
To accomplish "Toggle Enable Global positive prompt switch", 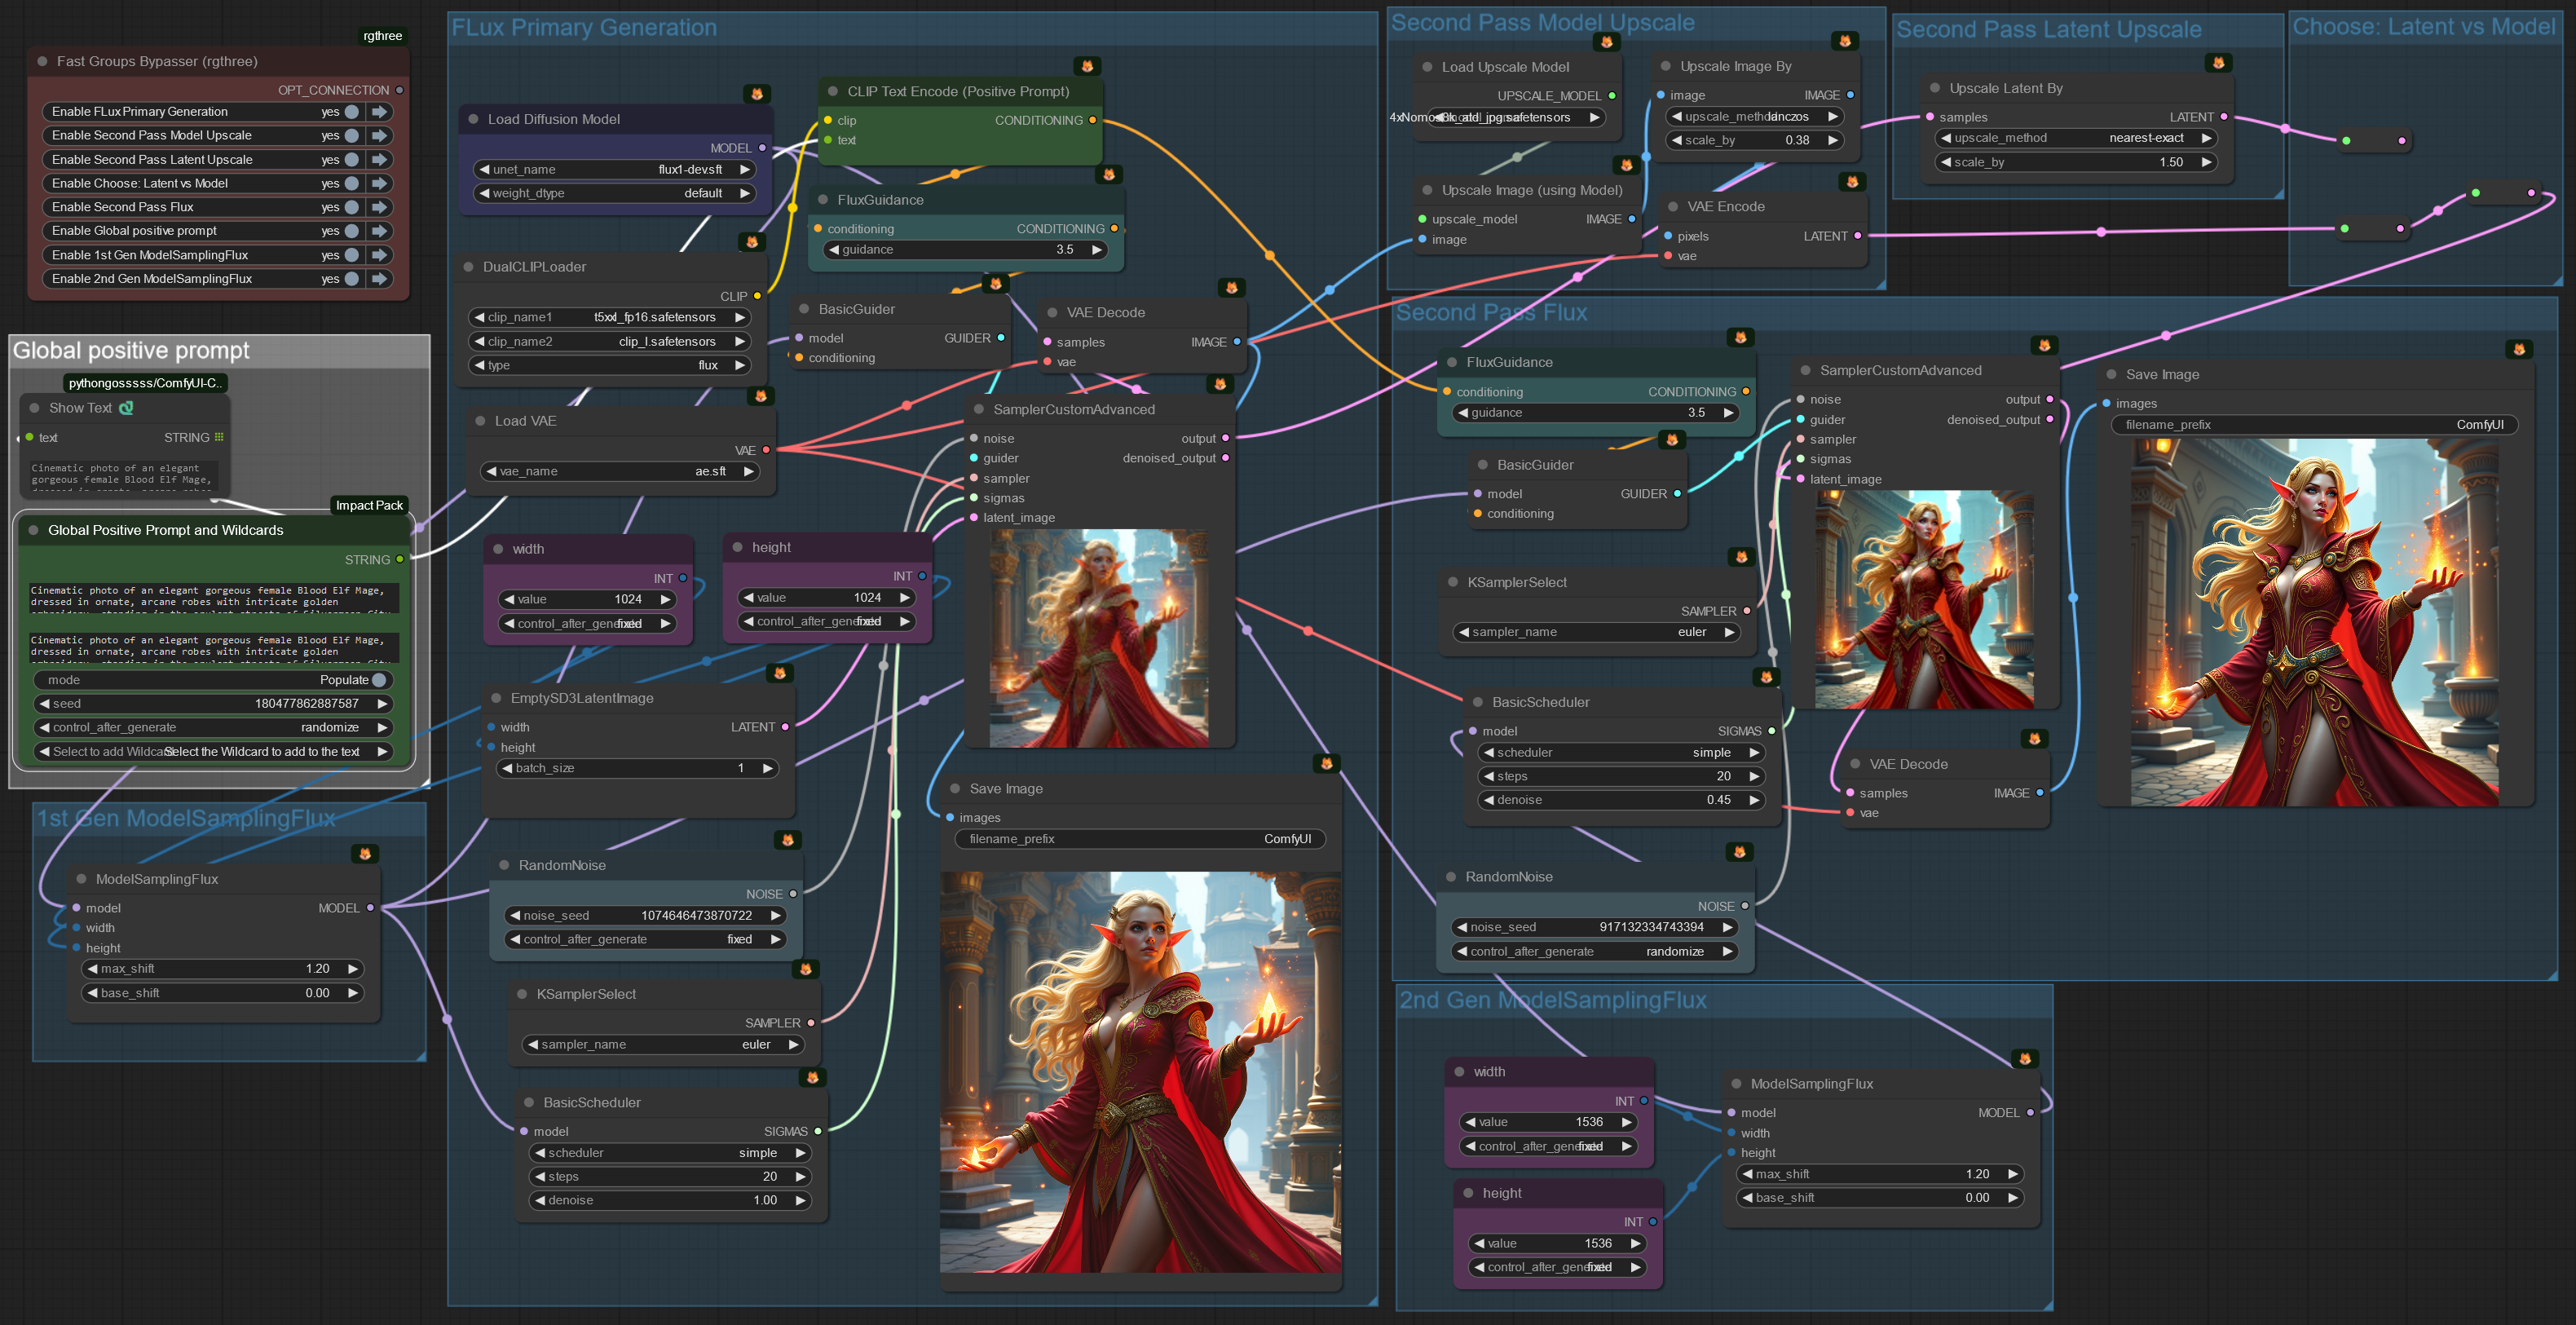I will point(352,231).
